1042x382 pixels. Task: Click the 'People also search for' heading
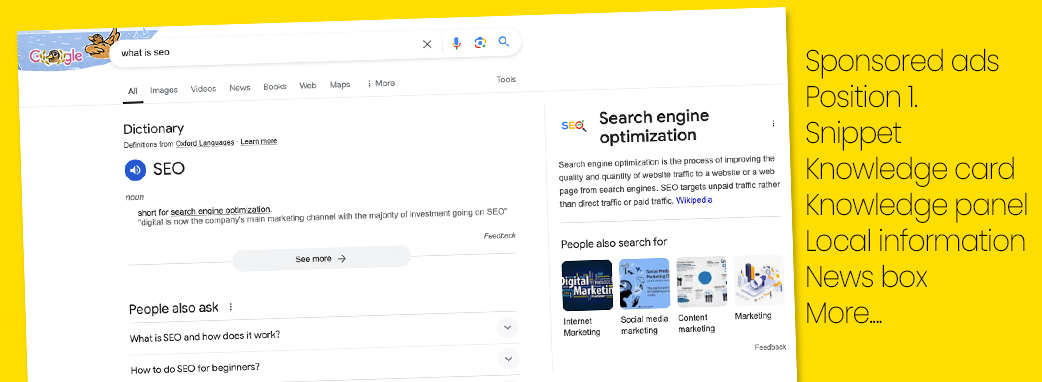(614, 243)
